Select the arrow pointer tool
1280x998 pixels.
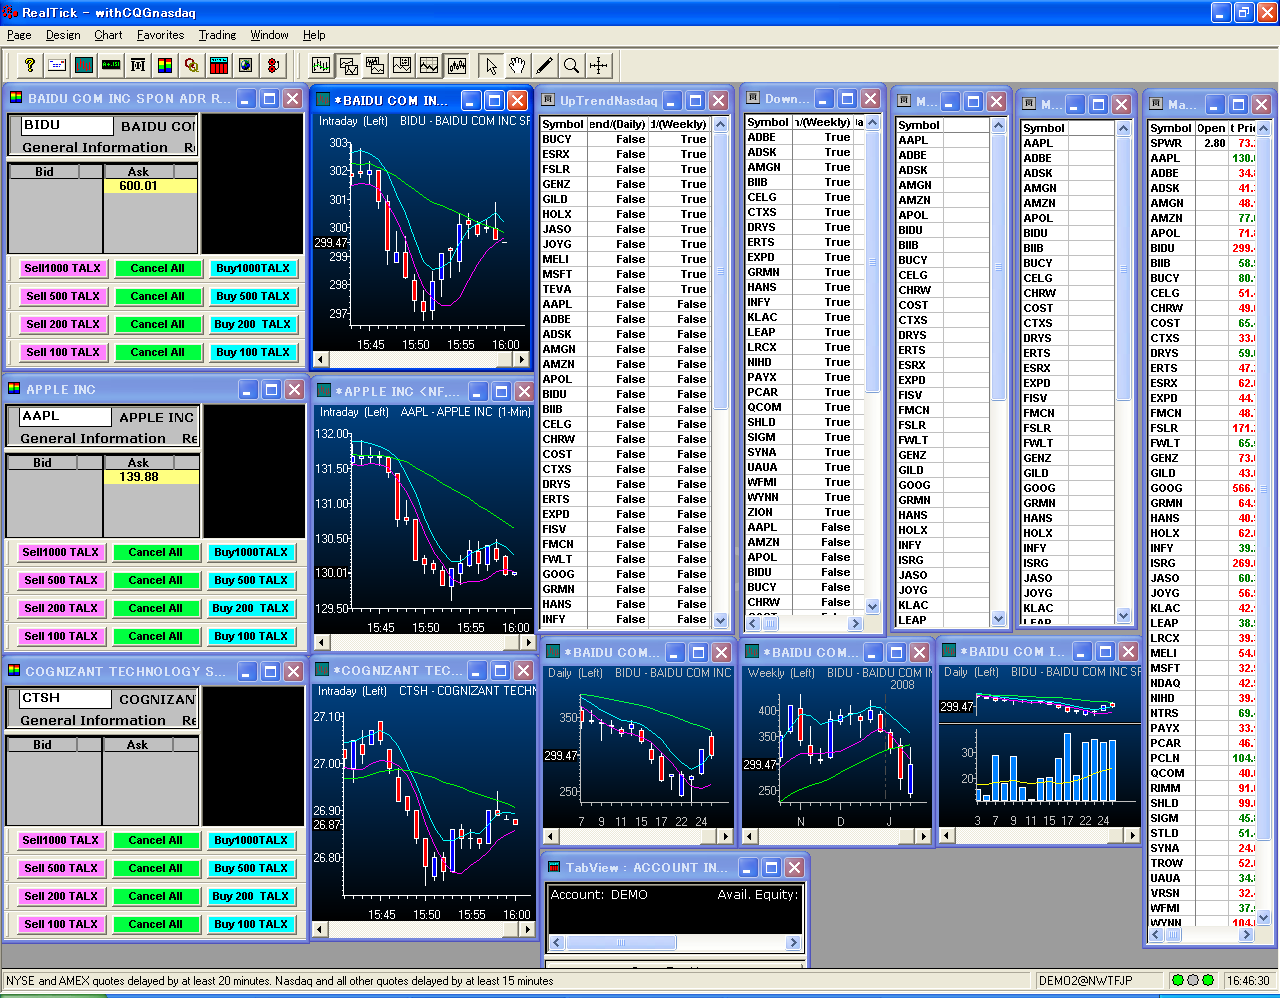tap(490, 65)
